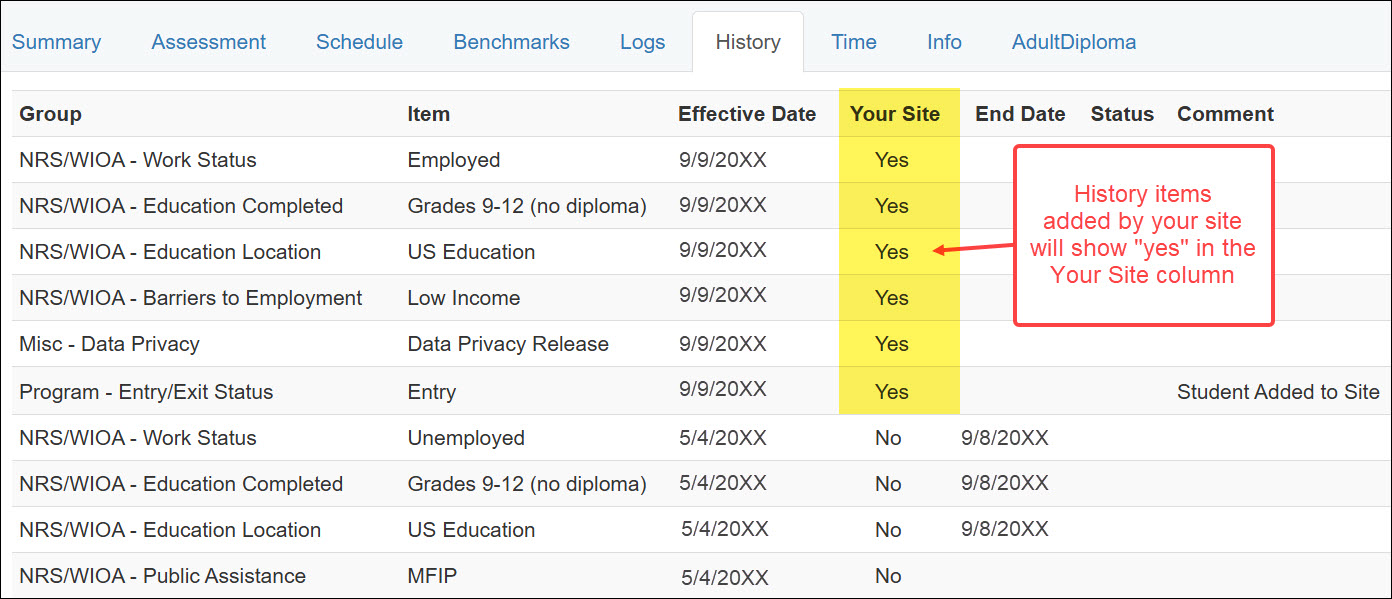Select the currently active History tab
The width and height of the screenshot is (1392, 599).
[x=747, y=42]
